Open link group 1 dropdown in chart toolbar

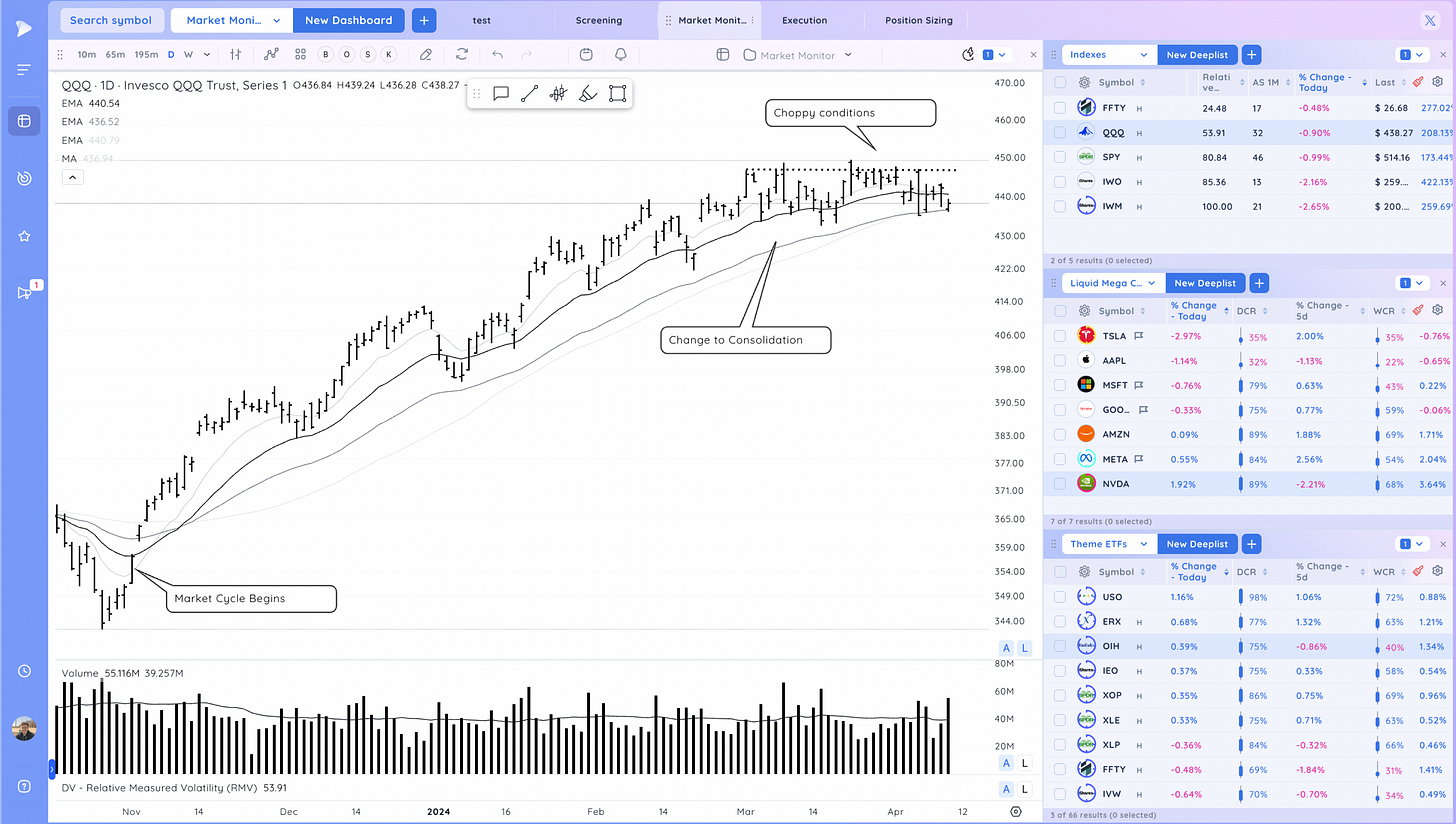point(996,55)
